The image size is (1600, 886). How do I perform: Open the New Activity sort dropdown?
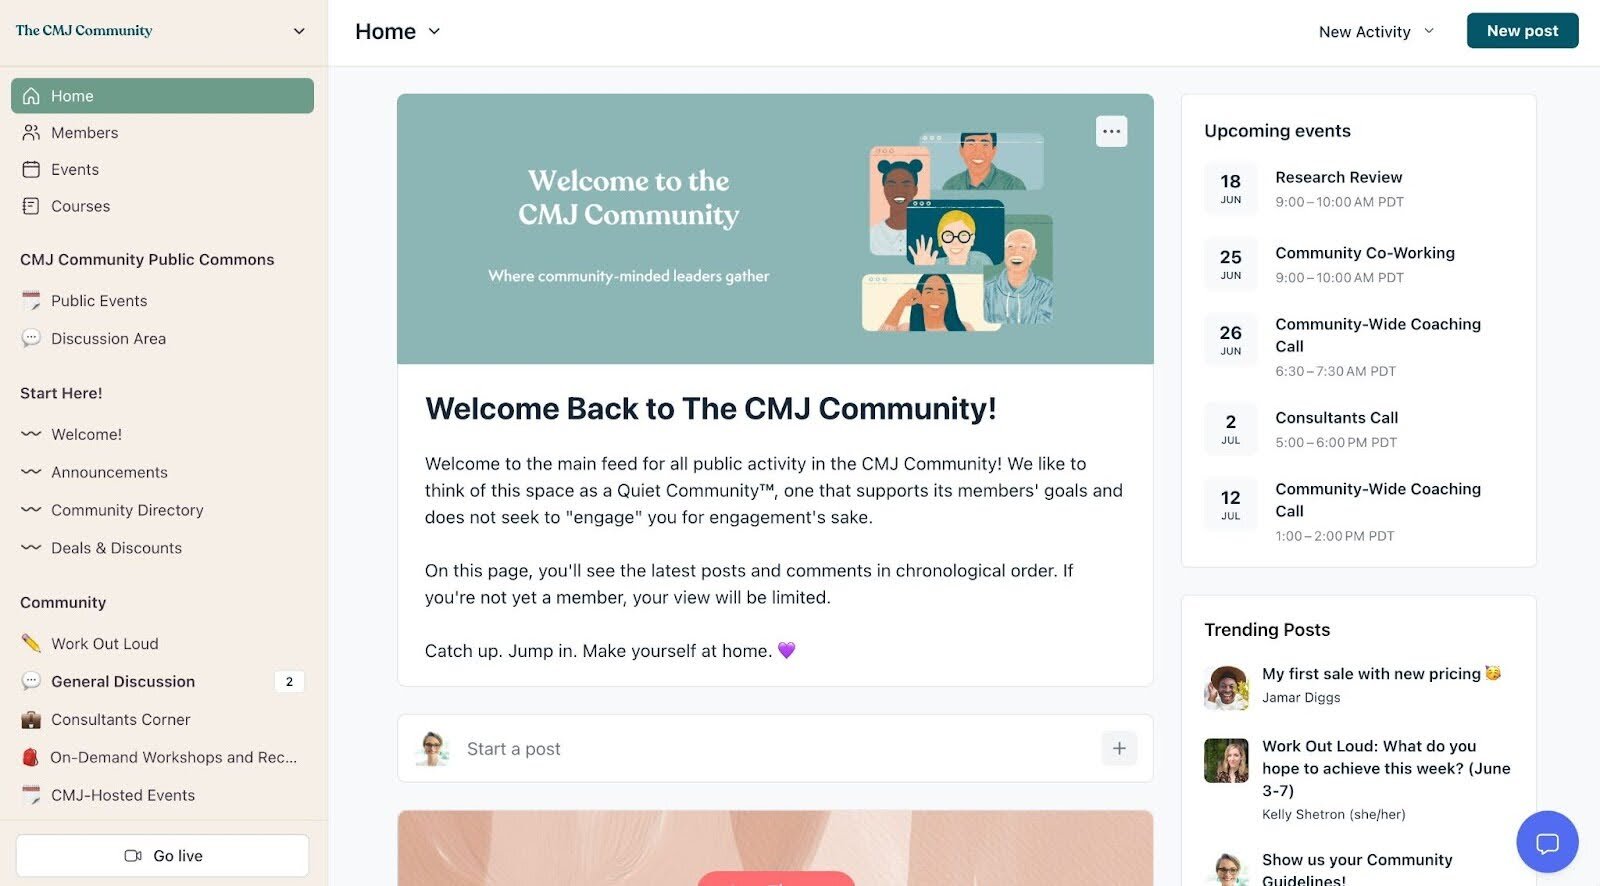(1376, 31)
